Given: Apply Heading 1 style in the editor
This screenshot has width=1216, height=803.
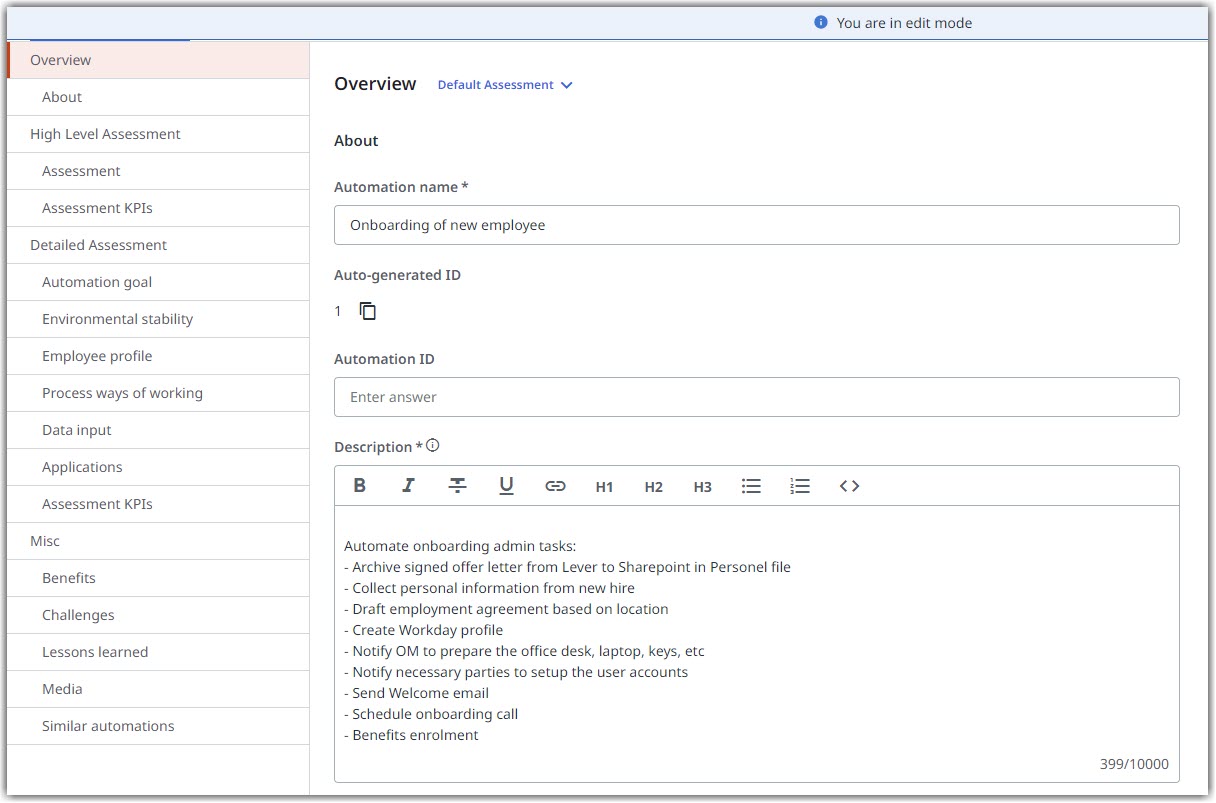Looking at the screenshot, I should pos(604,487).
